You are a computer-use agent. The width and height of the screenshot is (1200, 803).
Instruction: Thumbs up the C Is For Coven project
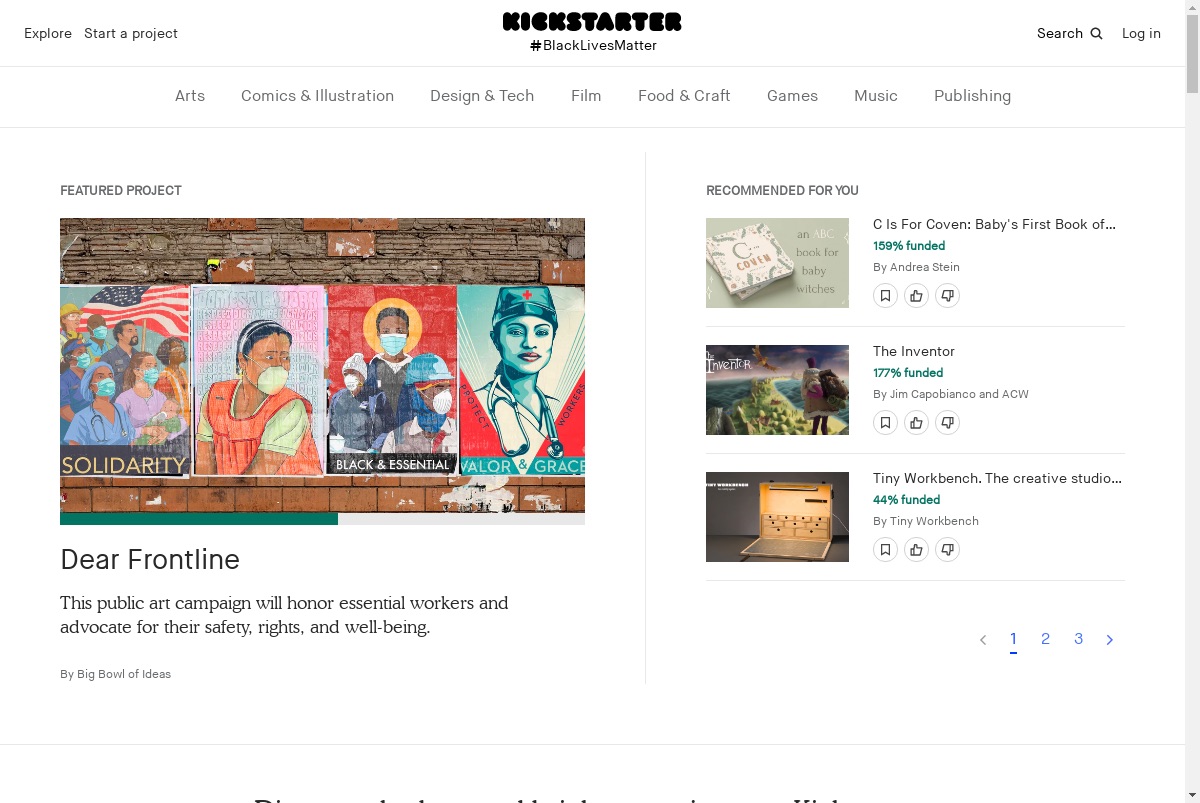point(916,295)
